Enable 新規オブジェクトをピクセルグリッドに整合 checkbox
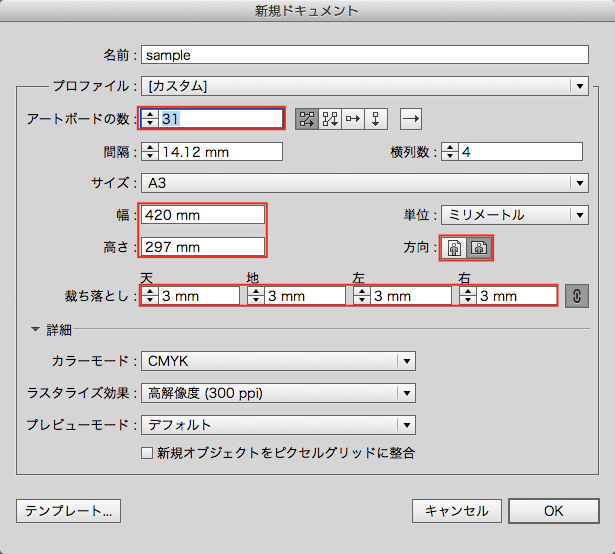Screen dimensions: 615x554 click(x=147, y=453)
